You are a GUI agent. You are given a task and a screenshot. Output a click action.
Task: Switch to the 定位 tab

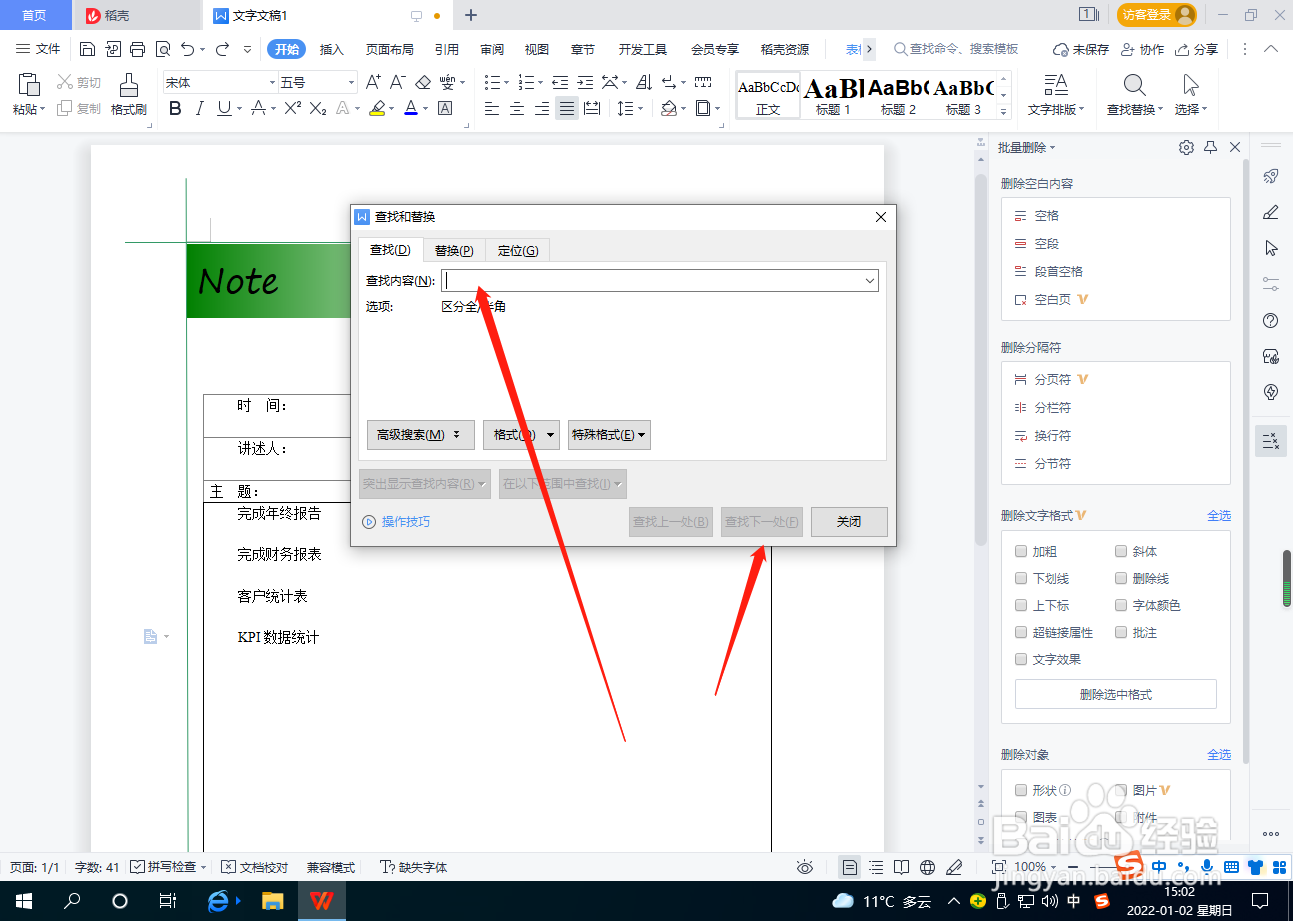pyautogui.click(x=518, y=250)
